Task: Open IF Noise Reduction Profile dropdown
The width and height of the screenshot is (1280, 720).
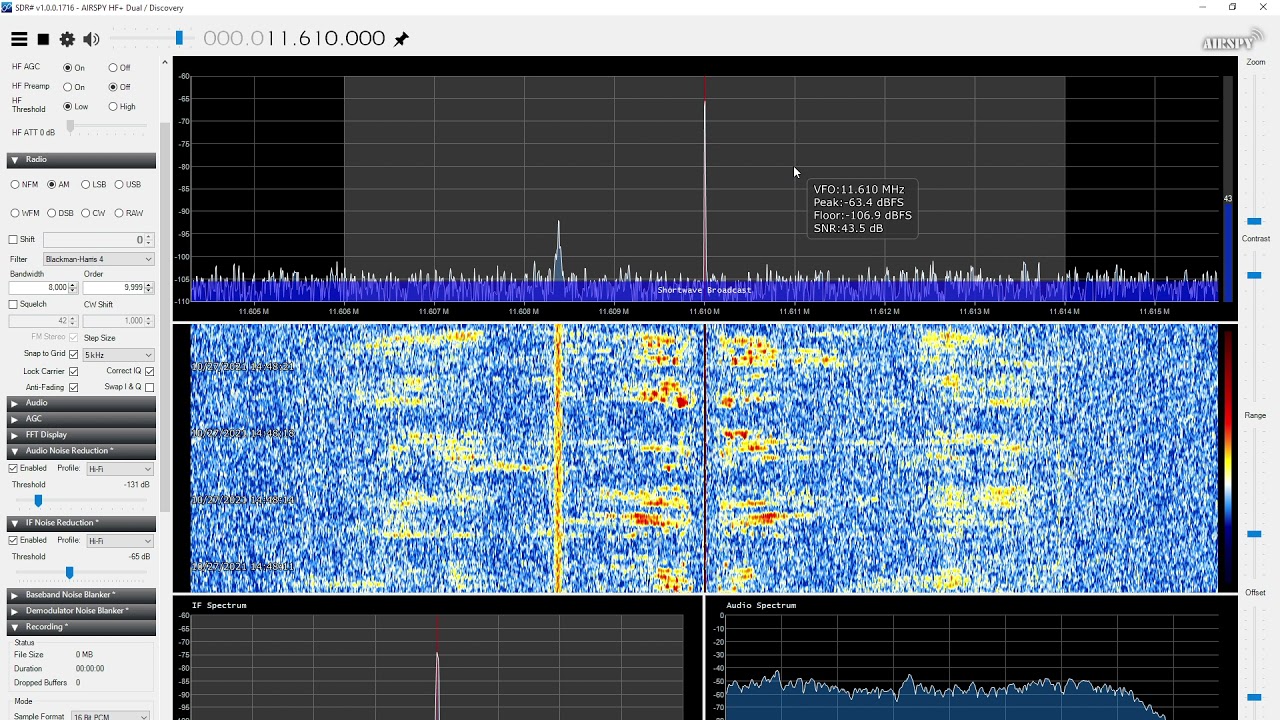Action: 119,541
